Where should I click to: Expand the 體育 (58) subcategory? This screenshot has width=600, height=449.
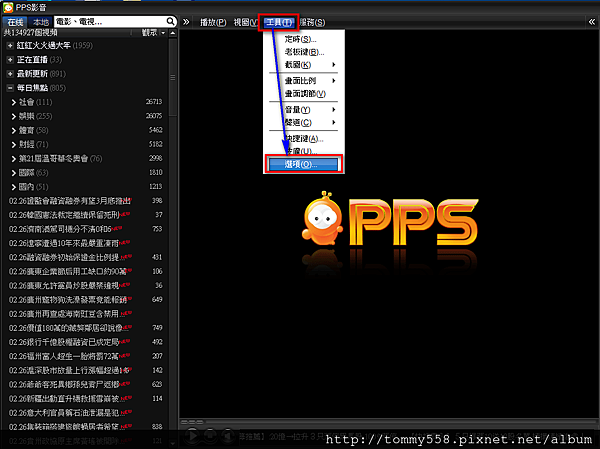tap(14, 131)
